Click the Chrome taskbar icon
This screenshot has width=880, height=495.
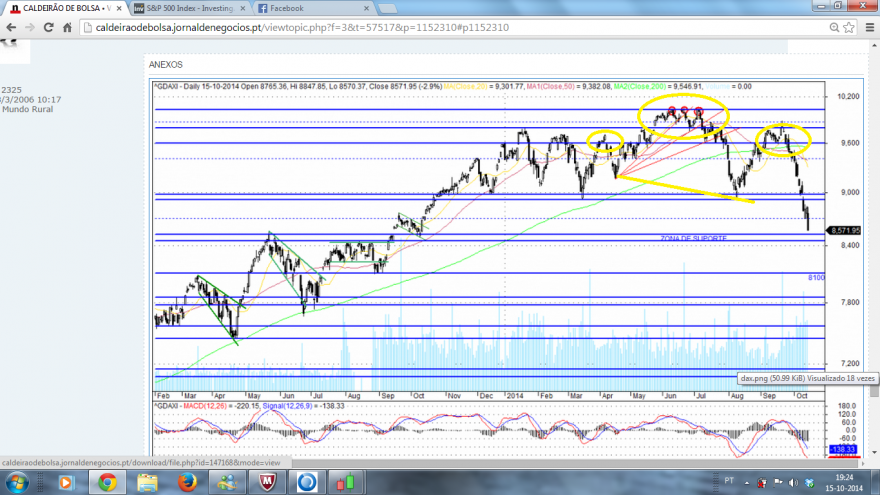point(107,482)
